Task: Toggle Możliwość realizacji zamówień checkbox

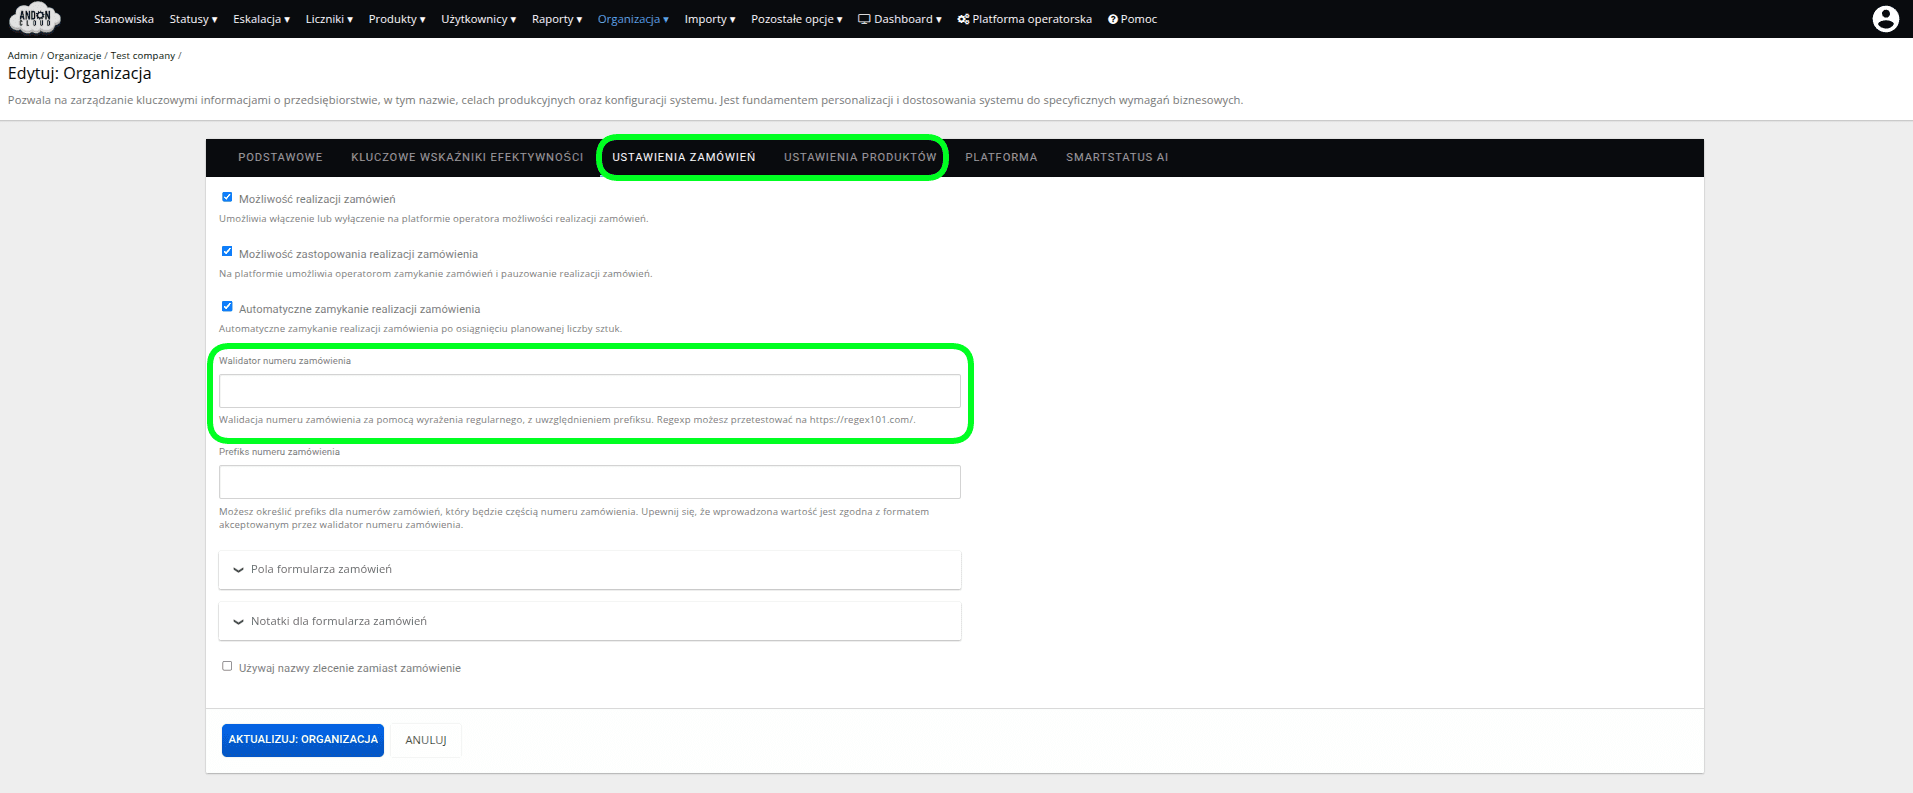Action: pos(227,198)
